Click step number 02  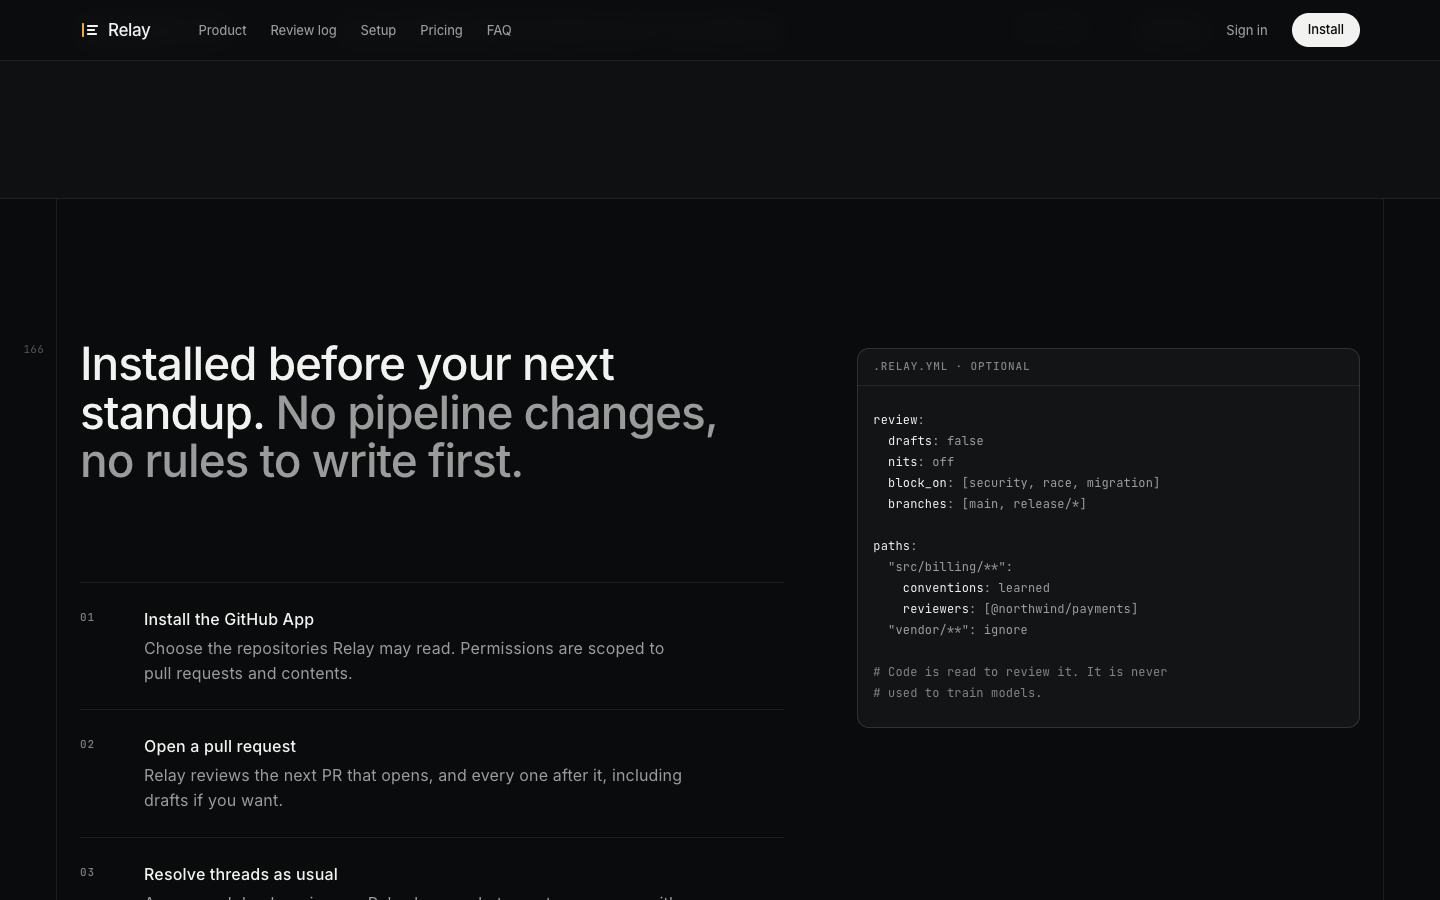click(87, 744)
